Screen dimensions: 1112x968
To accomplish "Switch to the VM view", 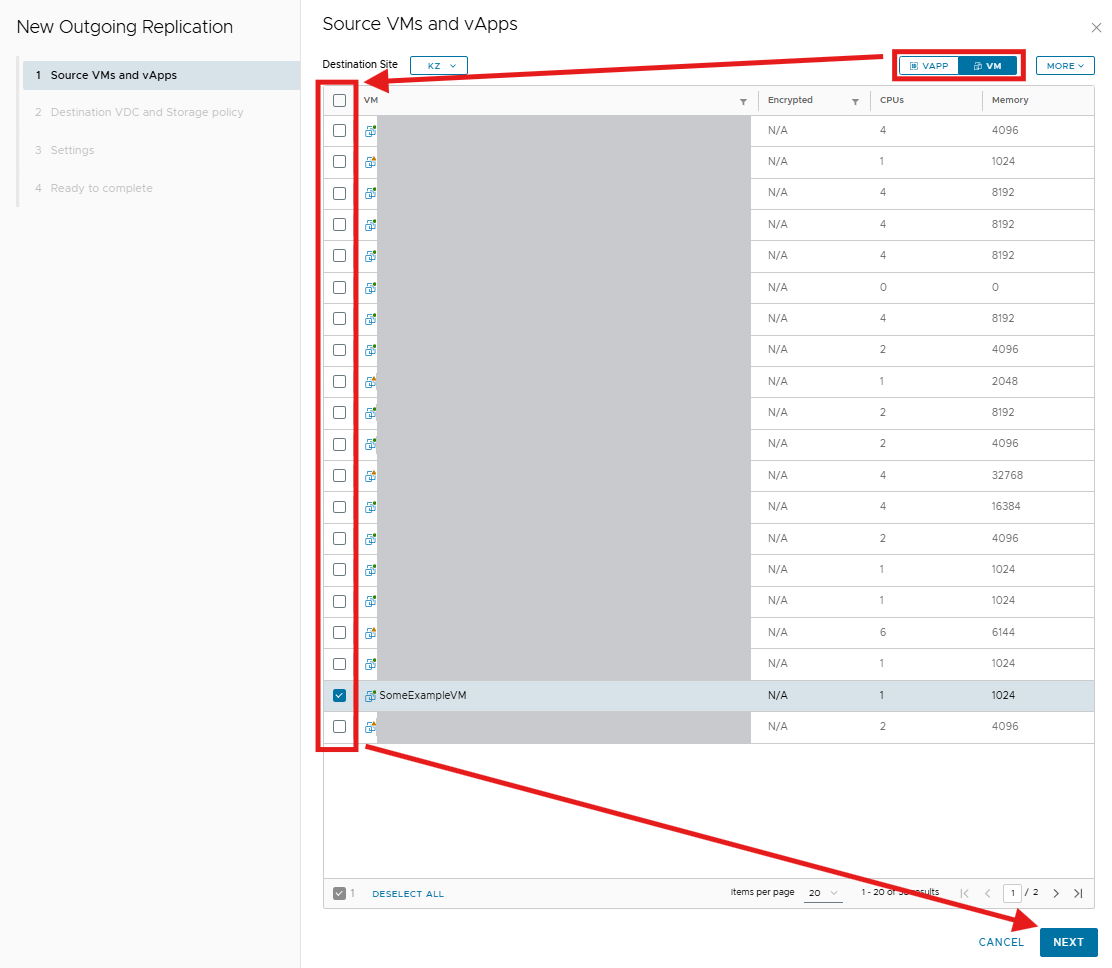I will [987, 66].
